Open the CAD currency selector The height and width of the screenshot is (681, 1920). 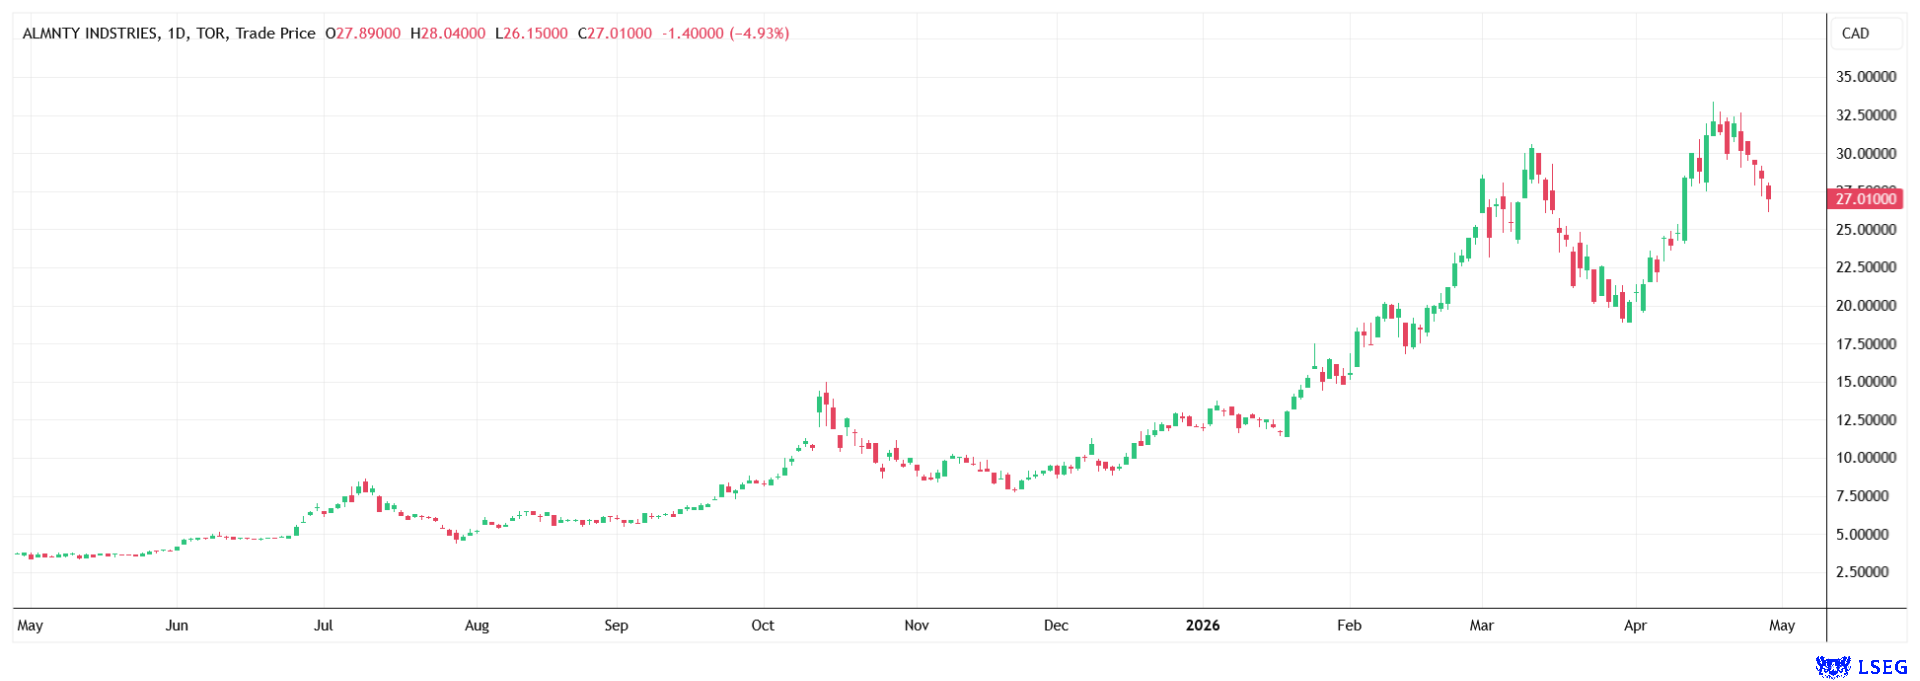tap(1855, 33)
